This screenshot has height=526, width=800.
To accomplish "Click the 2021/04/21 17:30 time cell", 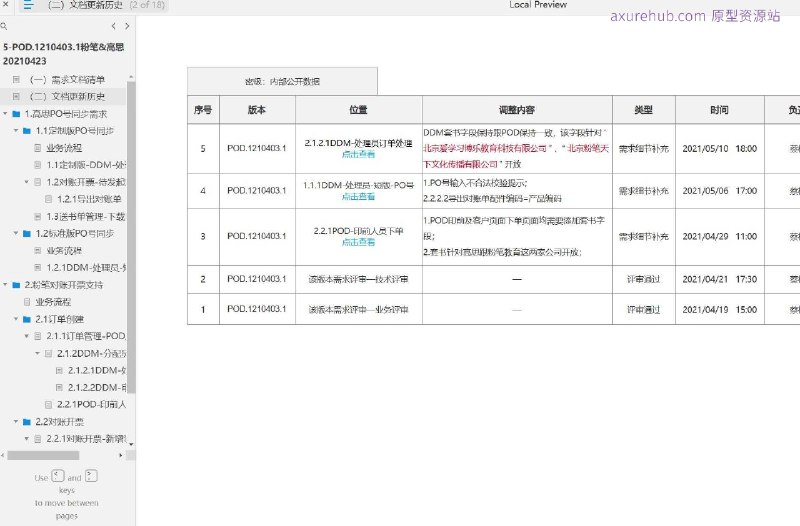I will click(x=719, y=279).
